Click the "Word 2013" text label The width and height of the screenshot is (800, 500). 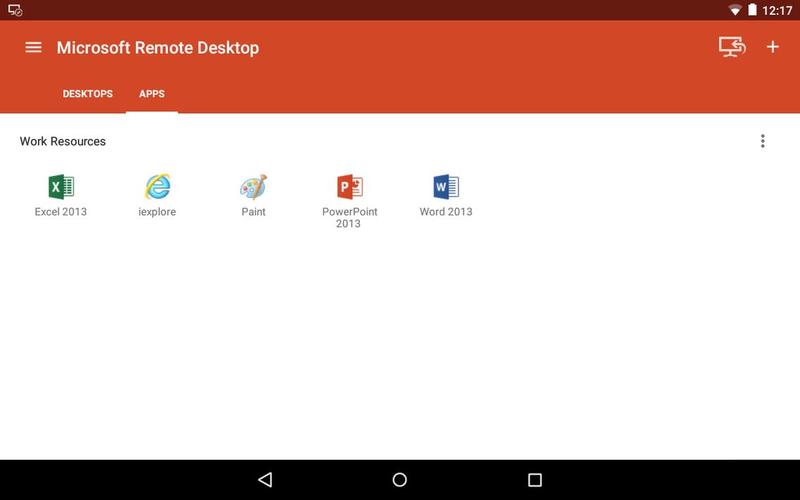tap(446, 212)
